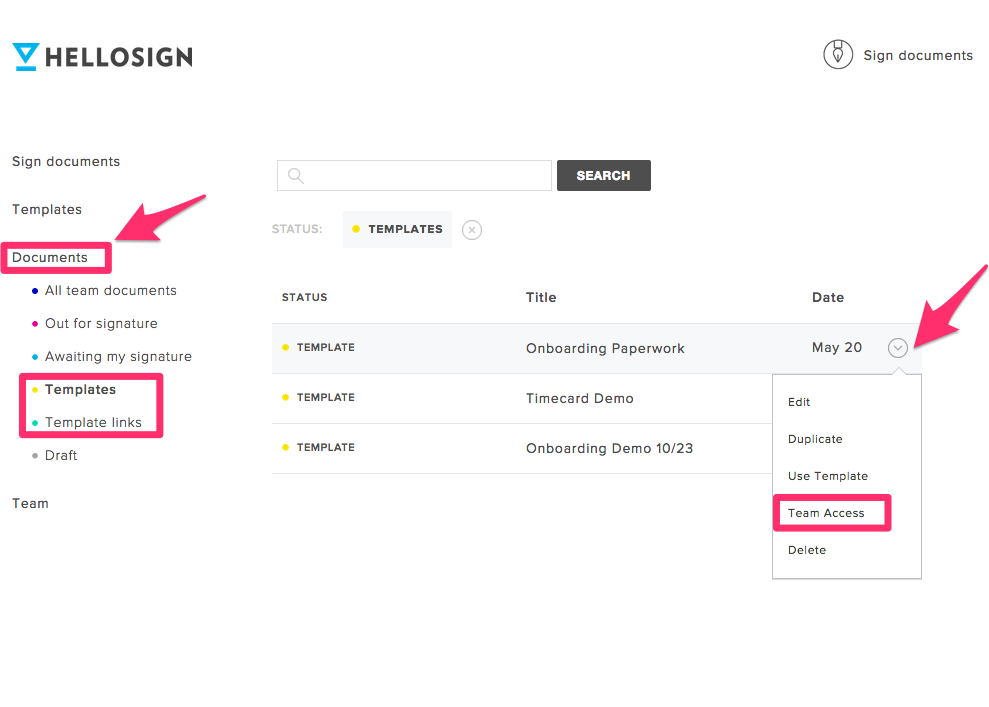Show All team documents

pos(110,291)
